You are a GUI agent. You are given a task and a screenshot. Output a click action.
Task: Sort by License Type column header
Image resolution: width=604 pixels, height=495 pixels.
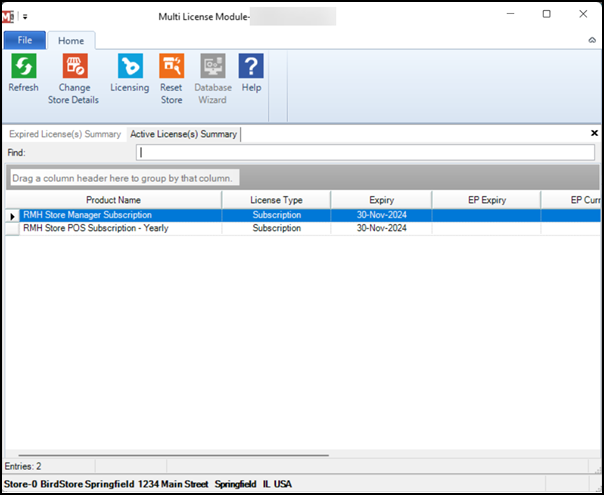tap(276, 200)
